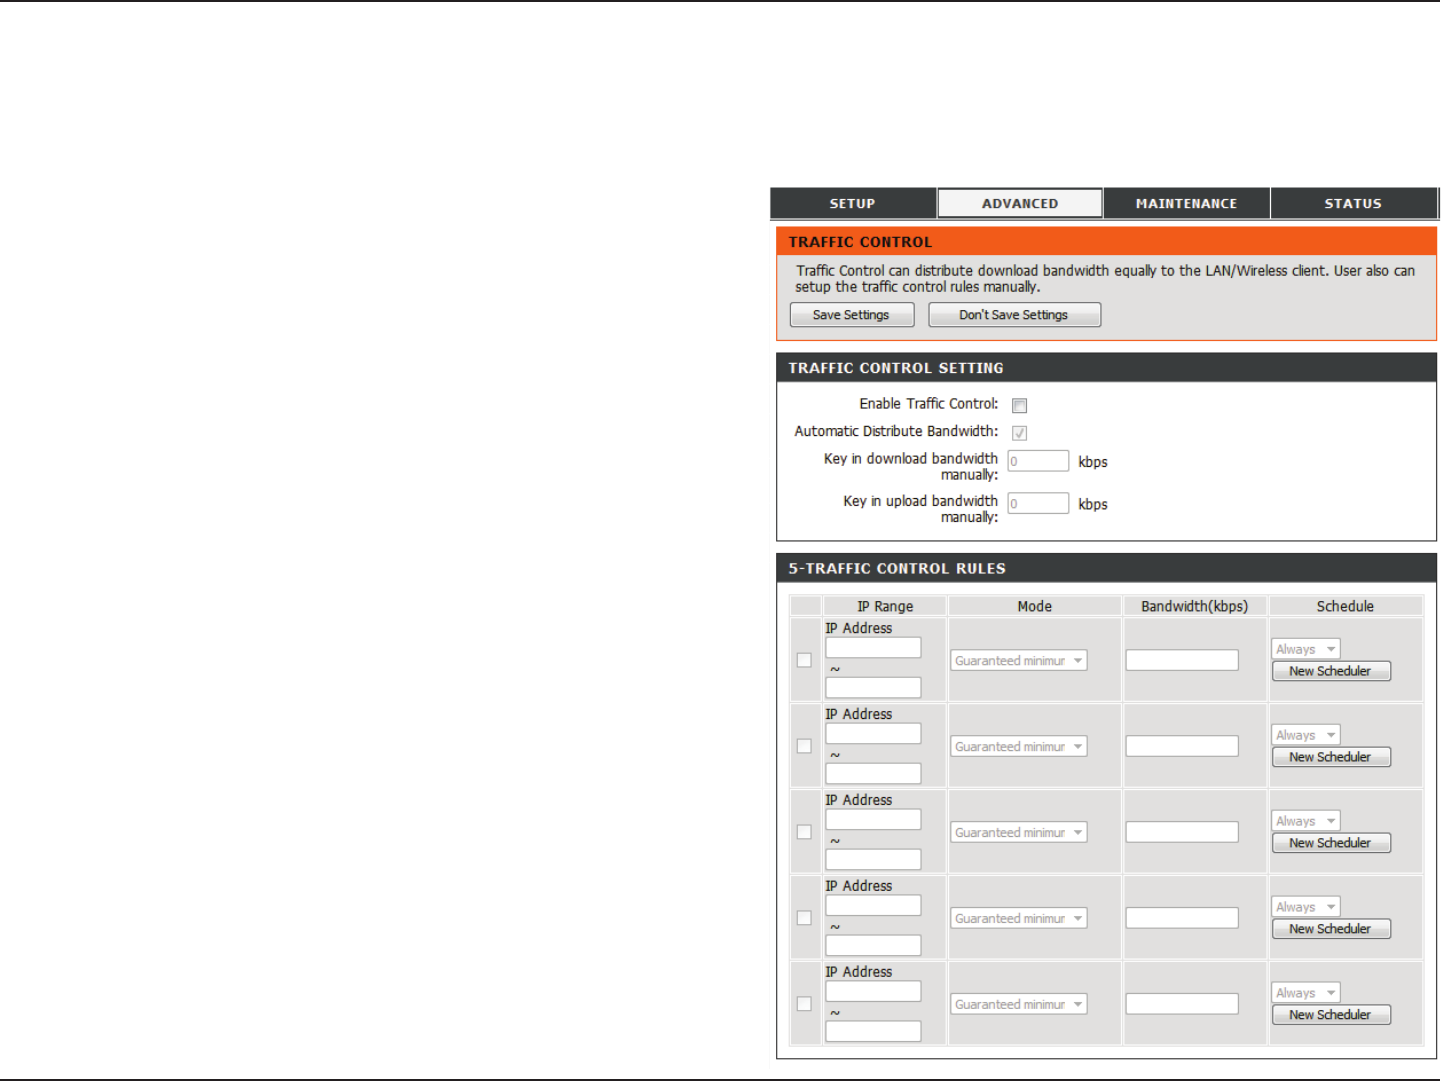The height and width of the screenshot is (1081, 1441).
Task: Click fourth rule's starting IP Address field
Action: click(873, 906)
